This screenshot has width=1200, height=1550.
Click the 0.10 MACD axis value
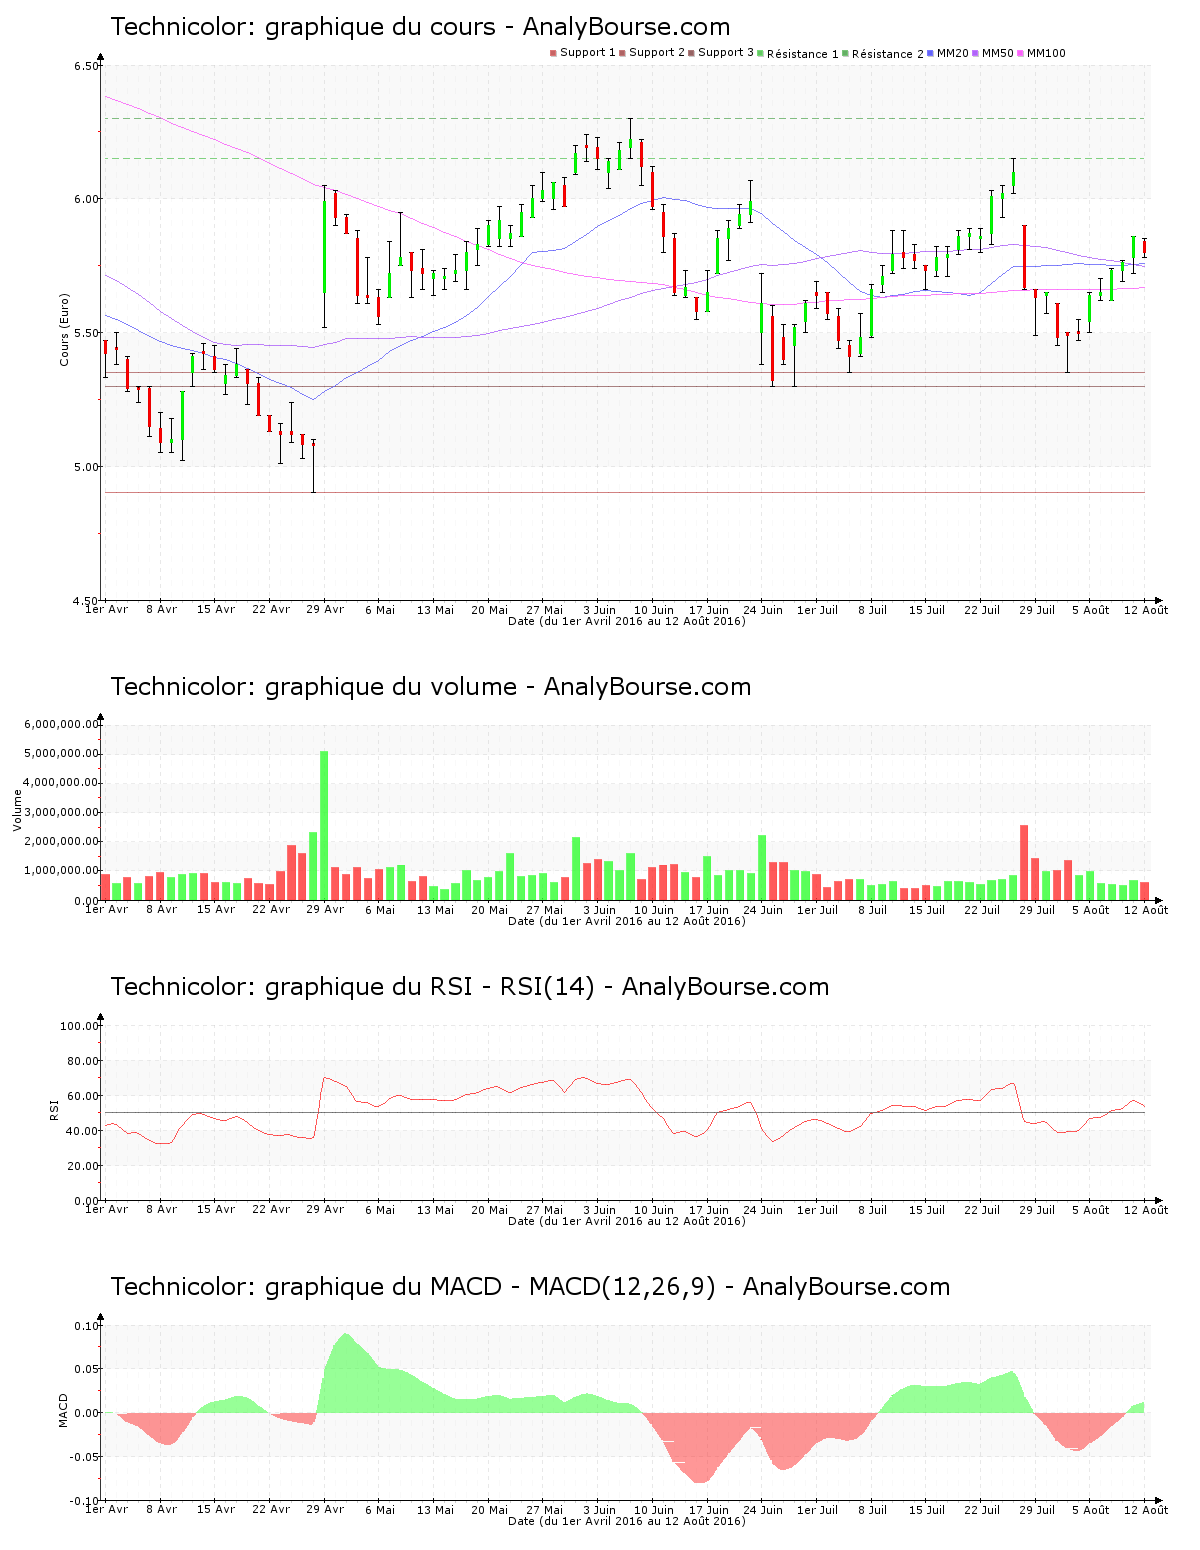(87, 1326)
